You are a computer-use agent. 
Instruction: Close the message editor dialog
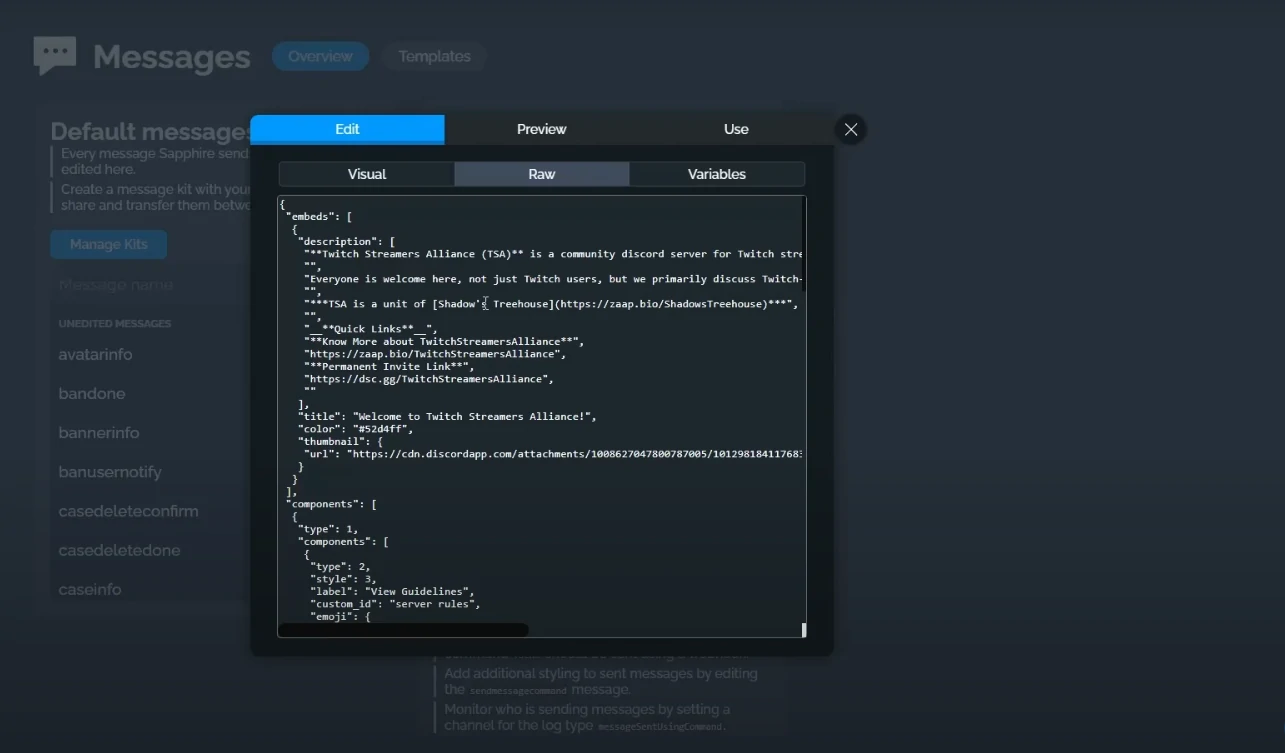pos(851,129)
